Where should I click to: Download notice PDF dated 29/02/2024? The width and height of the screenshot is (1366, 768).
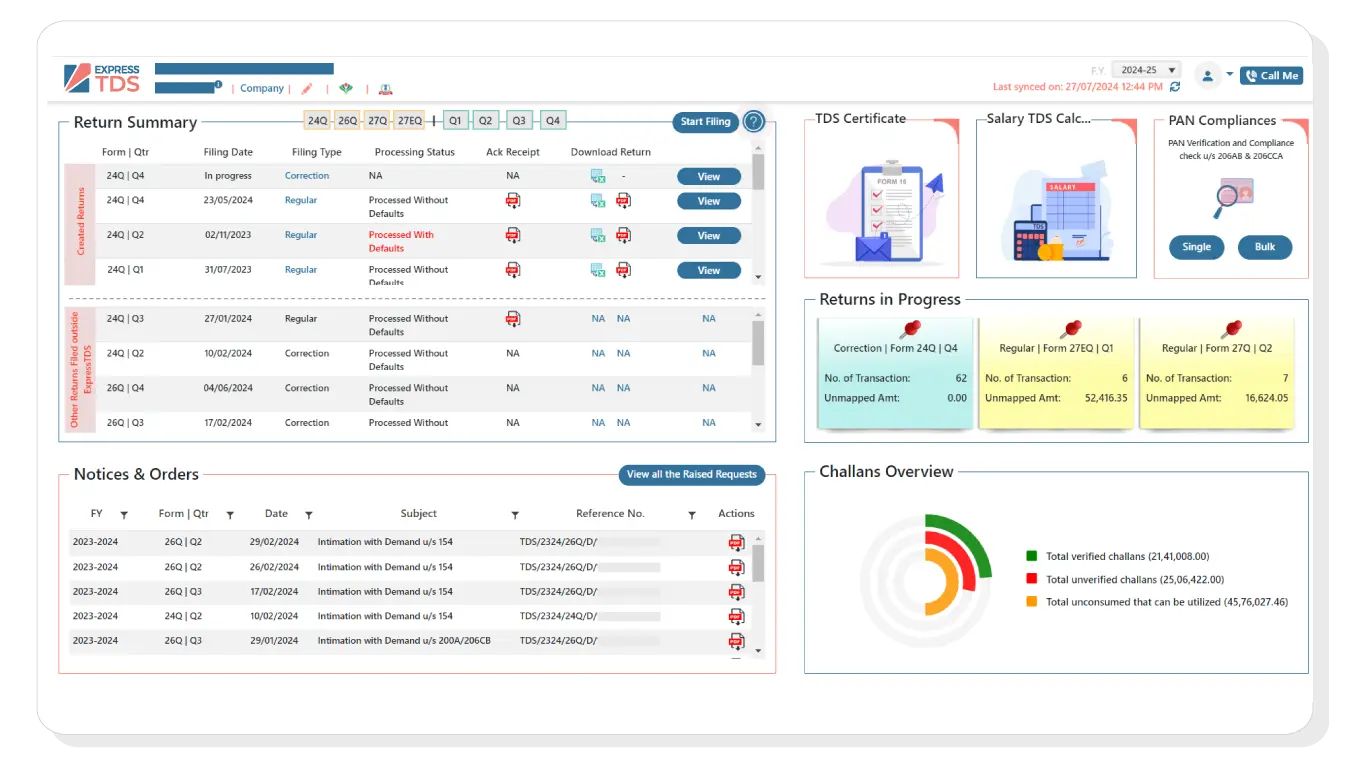pos(736,542)
